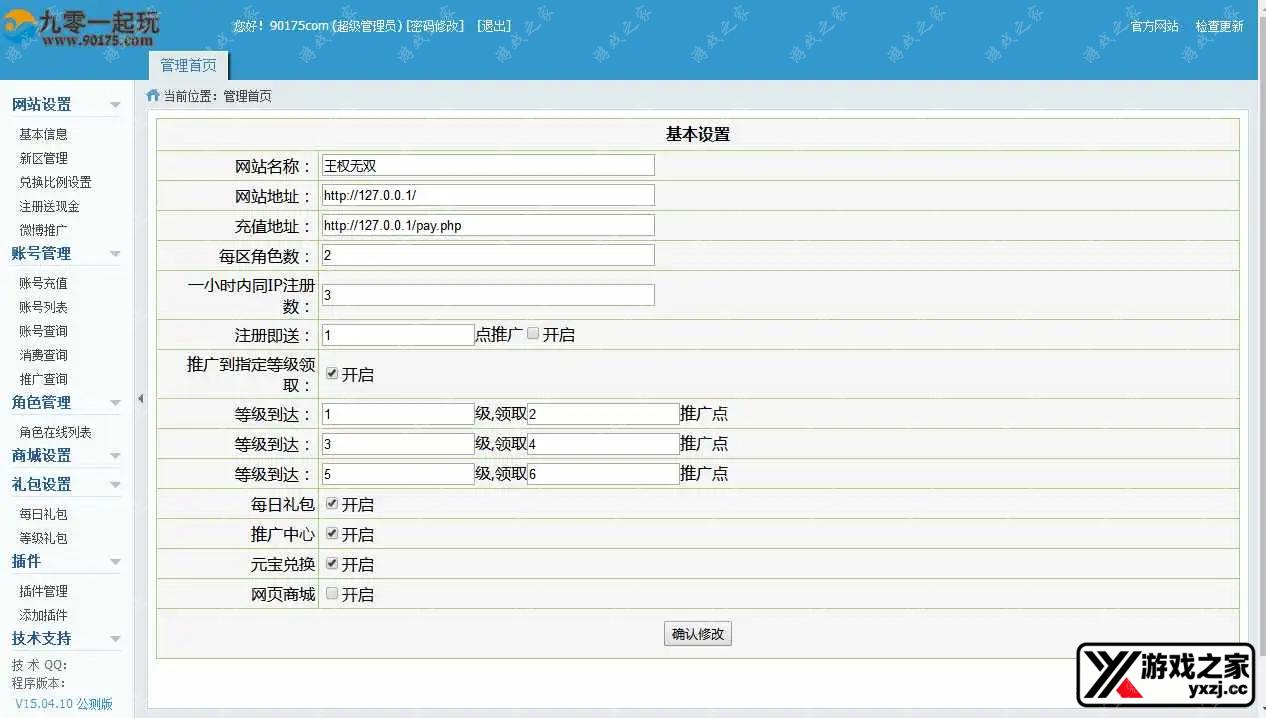Visit the 官方网站 link

click(x=1155, y=26)
